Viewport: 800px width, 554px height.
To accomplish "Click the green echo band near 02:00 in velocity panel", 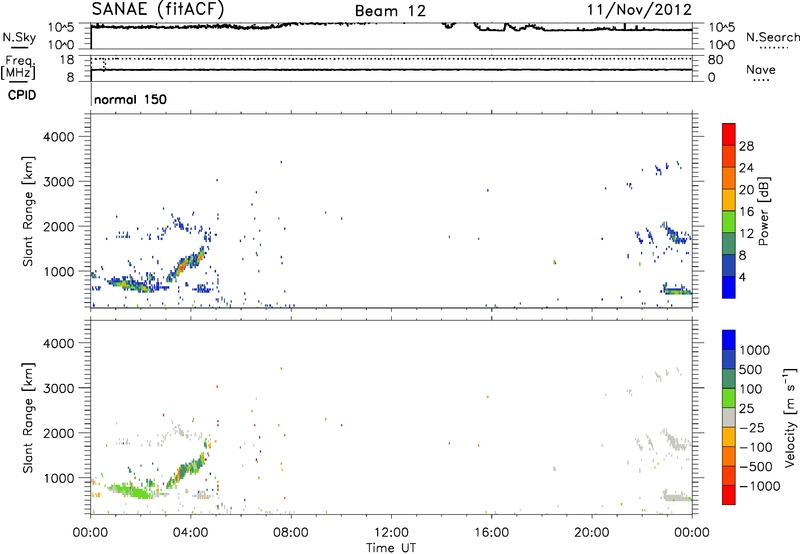I will tap(131, 491).
